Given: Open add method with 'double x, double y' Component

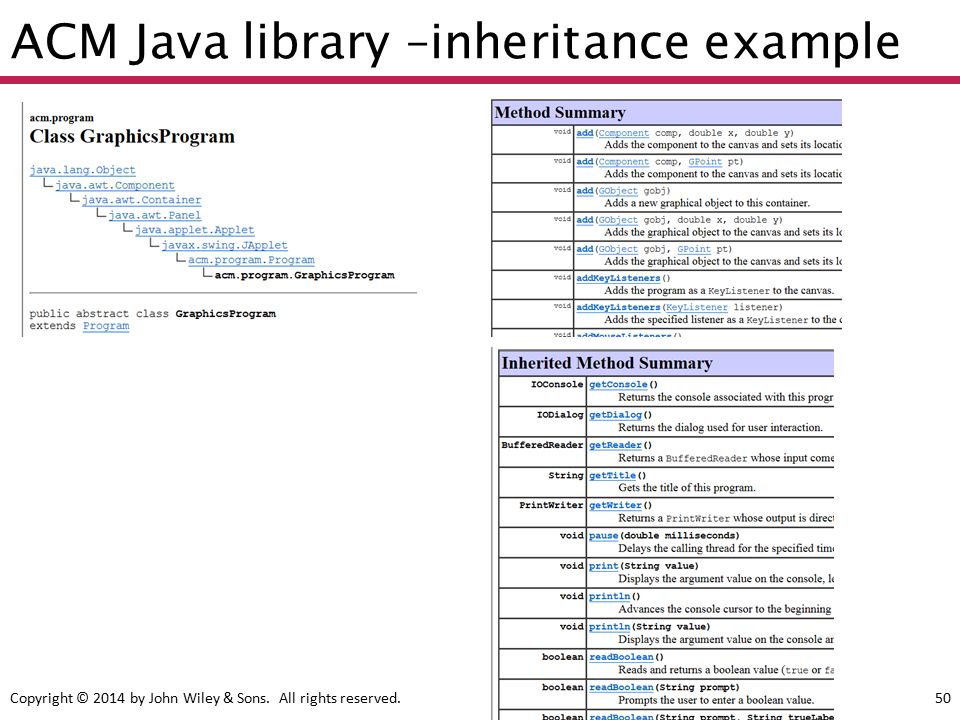Looking at the screenshot, I should point(585,133).
